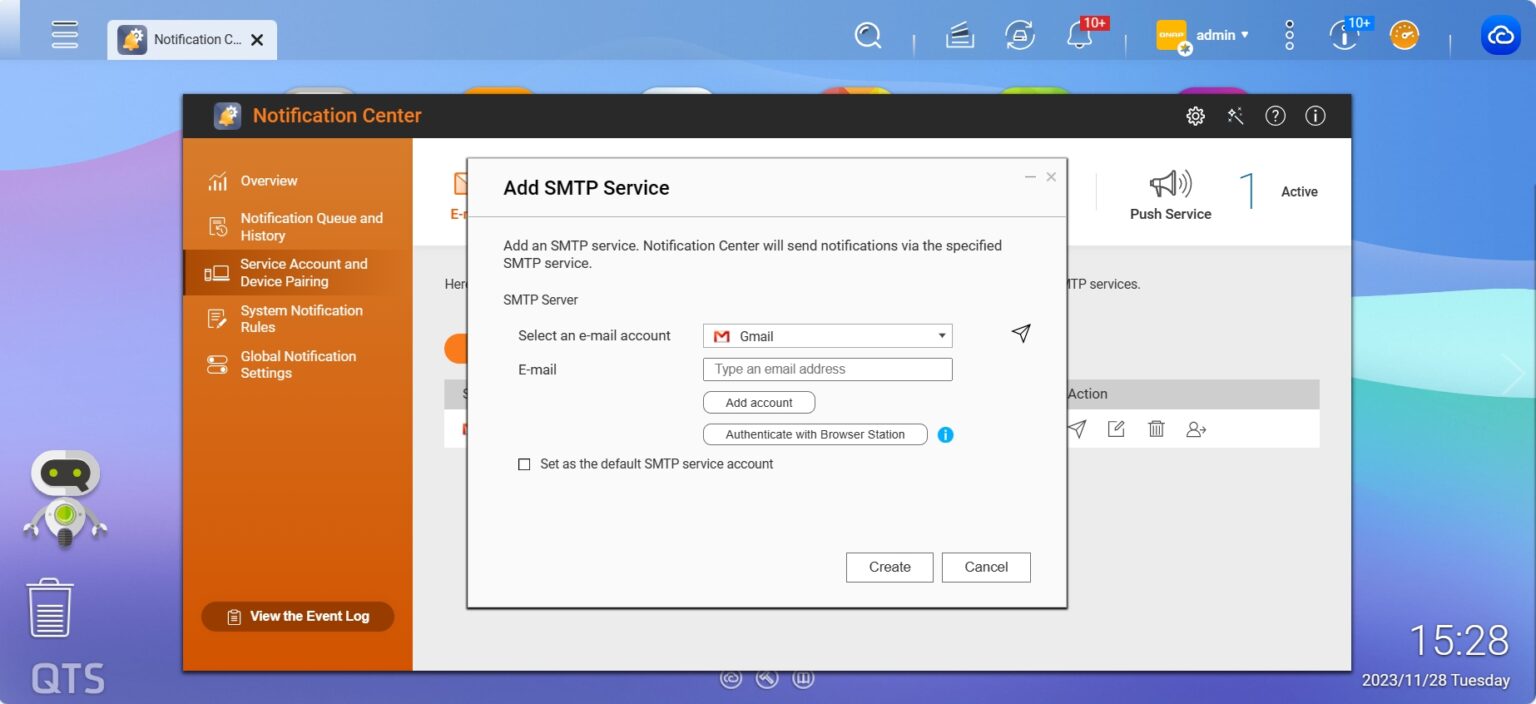Open the QTS main menu hamburger
Screen dimensions: 1536x704
click(x=65, y=33)
